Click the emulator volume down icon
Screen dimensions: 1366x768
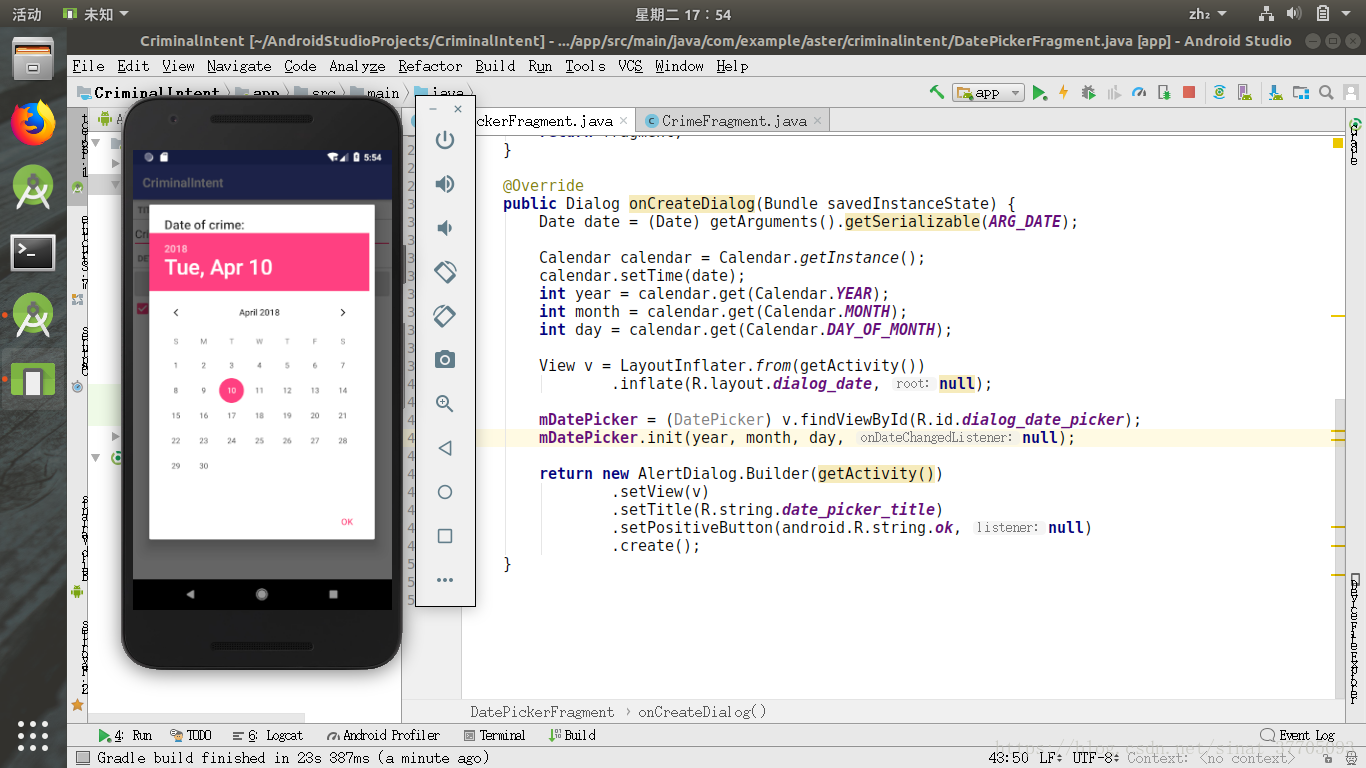tap(445, 228)
